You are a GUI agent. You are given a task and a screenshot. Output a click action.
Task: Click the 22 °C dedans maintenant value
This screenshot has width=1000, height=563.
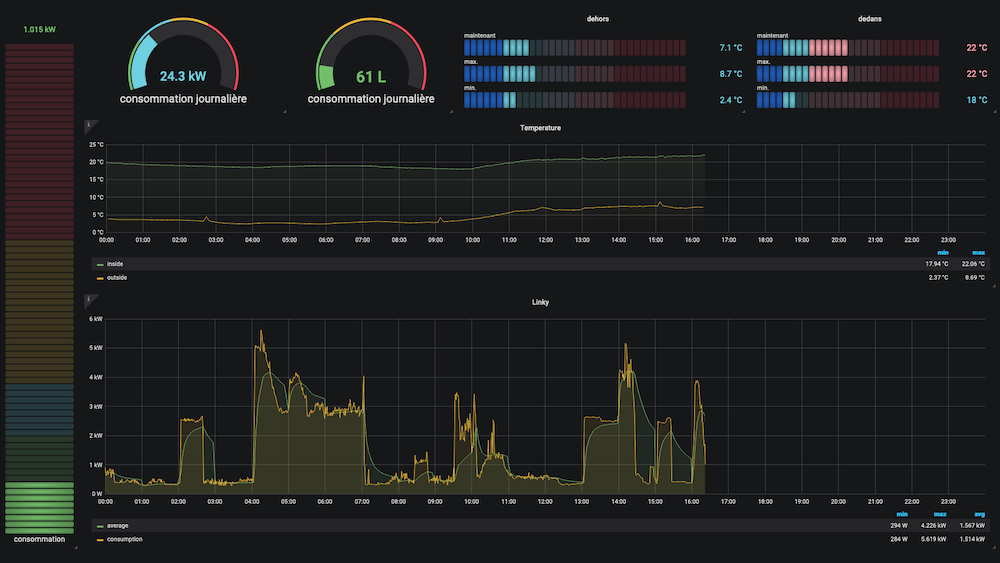(x=977, y=48)
